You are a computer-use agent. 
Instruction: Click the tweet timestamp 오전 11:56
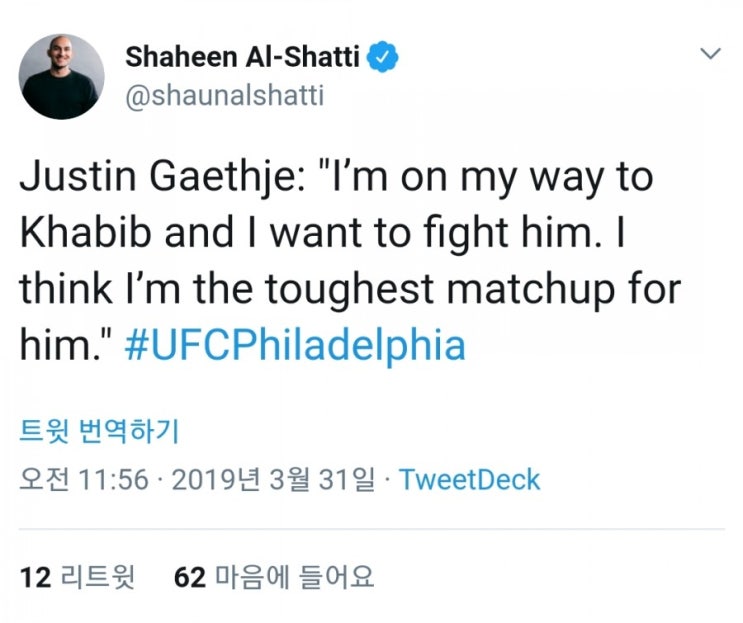pyautogui.click(x=84, y=479)
